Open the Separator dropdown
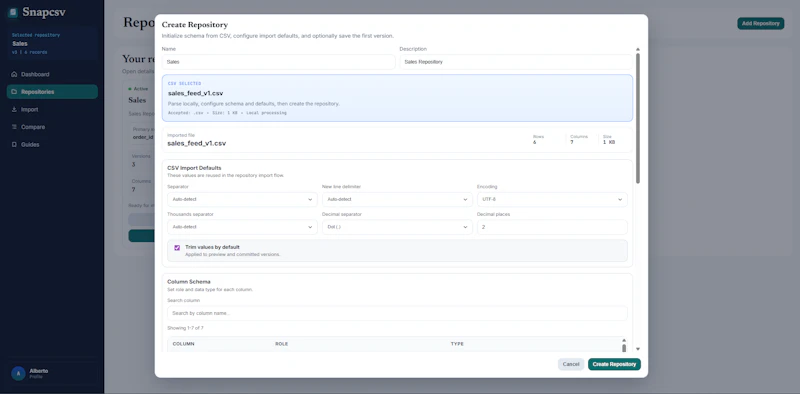Screen dimensions: 800x394 pos(242,200)
